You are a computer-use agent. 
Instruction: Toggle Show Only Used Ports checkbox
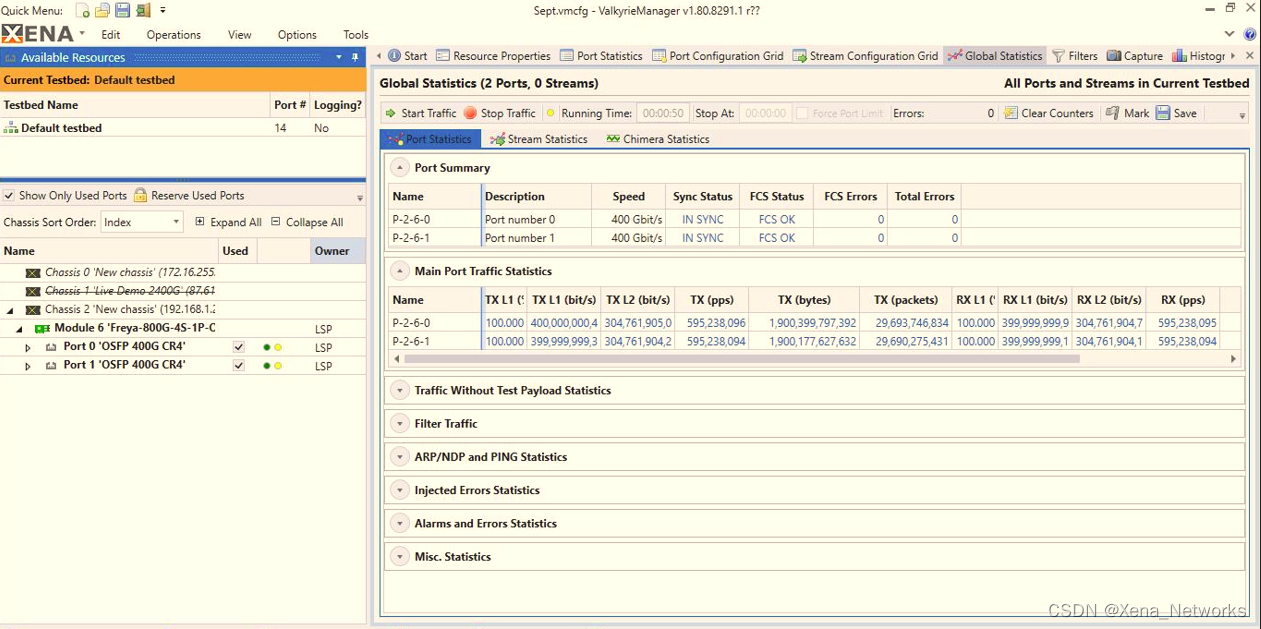[9, 196]
